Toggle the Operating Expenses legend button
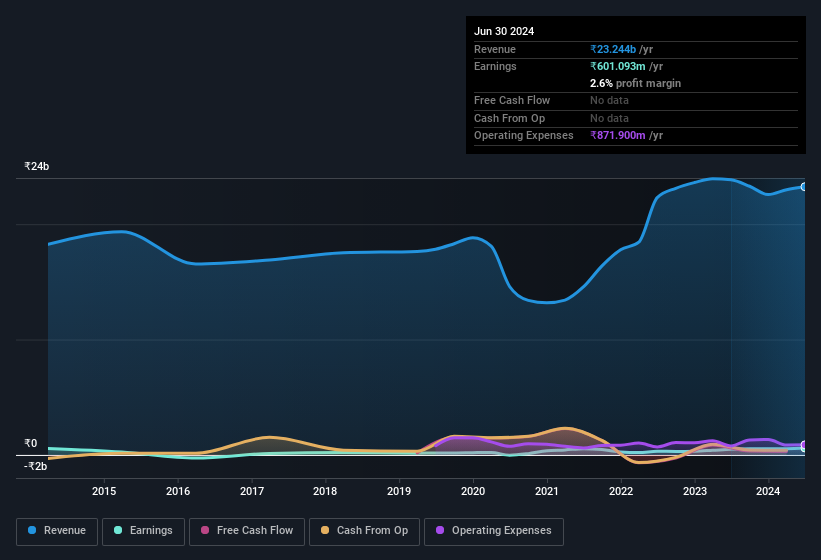Screen dimensions: 821x560 pyautogui.click(x=494, y=531)
